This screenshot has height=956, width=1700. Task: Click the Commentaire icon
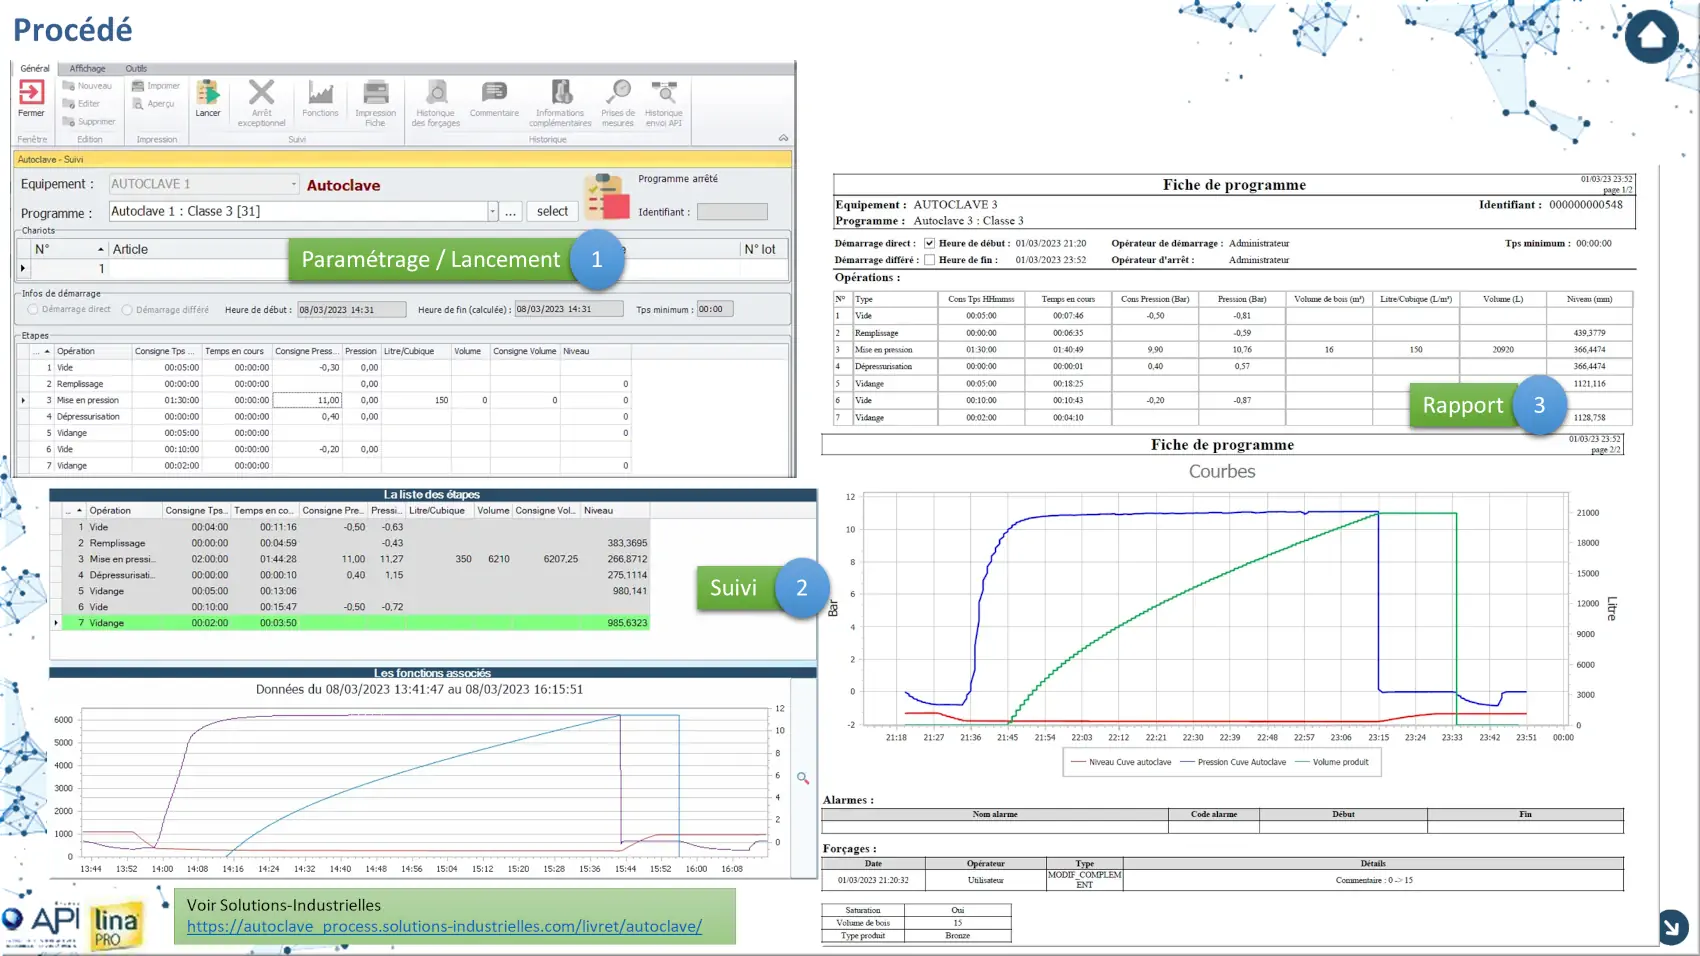click(494, 94)
